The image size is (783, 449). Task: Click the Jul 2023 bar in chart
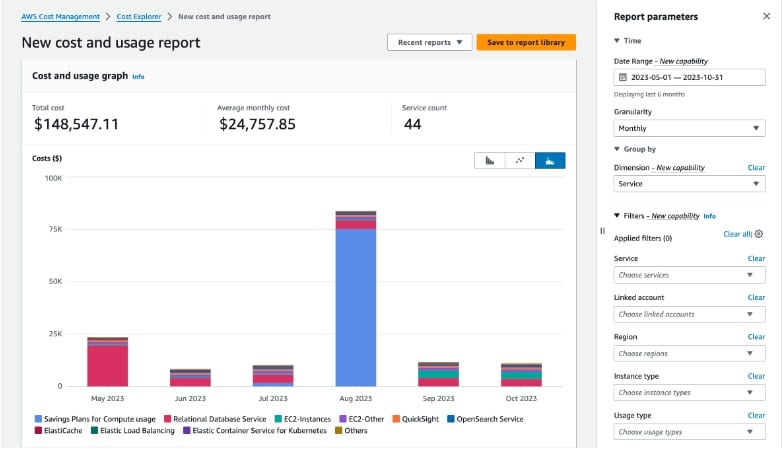pos(273,376)
